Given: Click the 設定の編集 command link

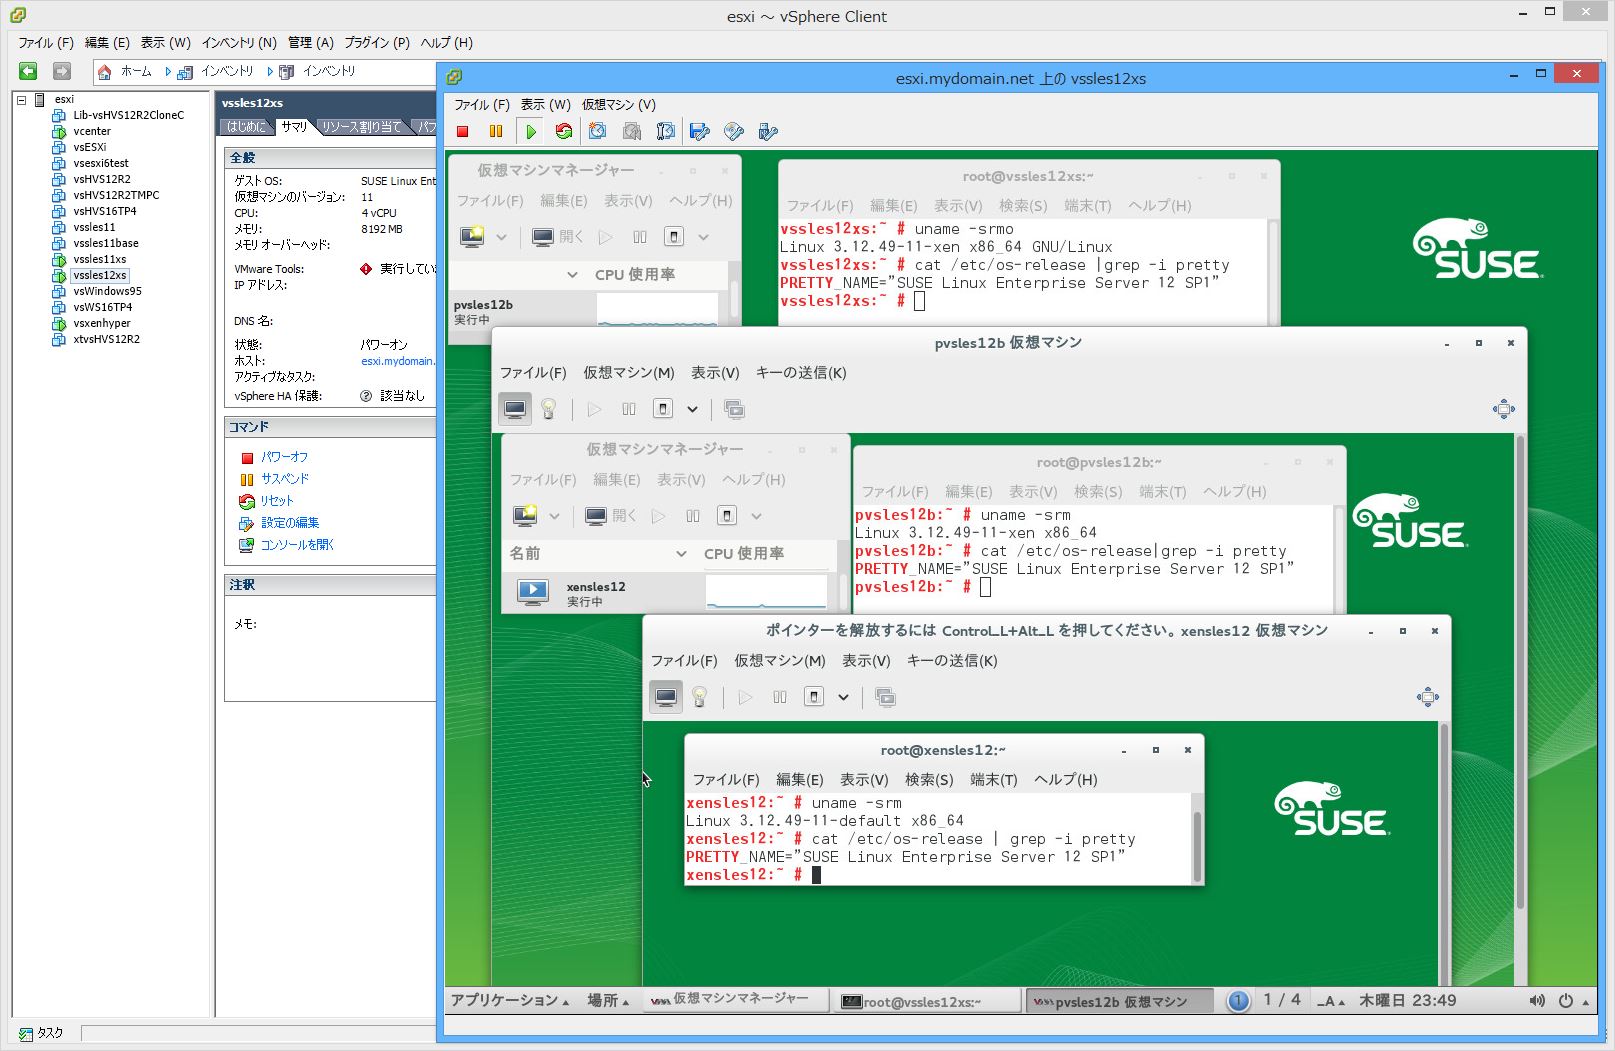Looking at the screenshot, I should coord(290,523).
